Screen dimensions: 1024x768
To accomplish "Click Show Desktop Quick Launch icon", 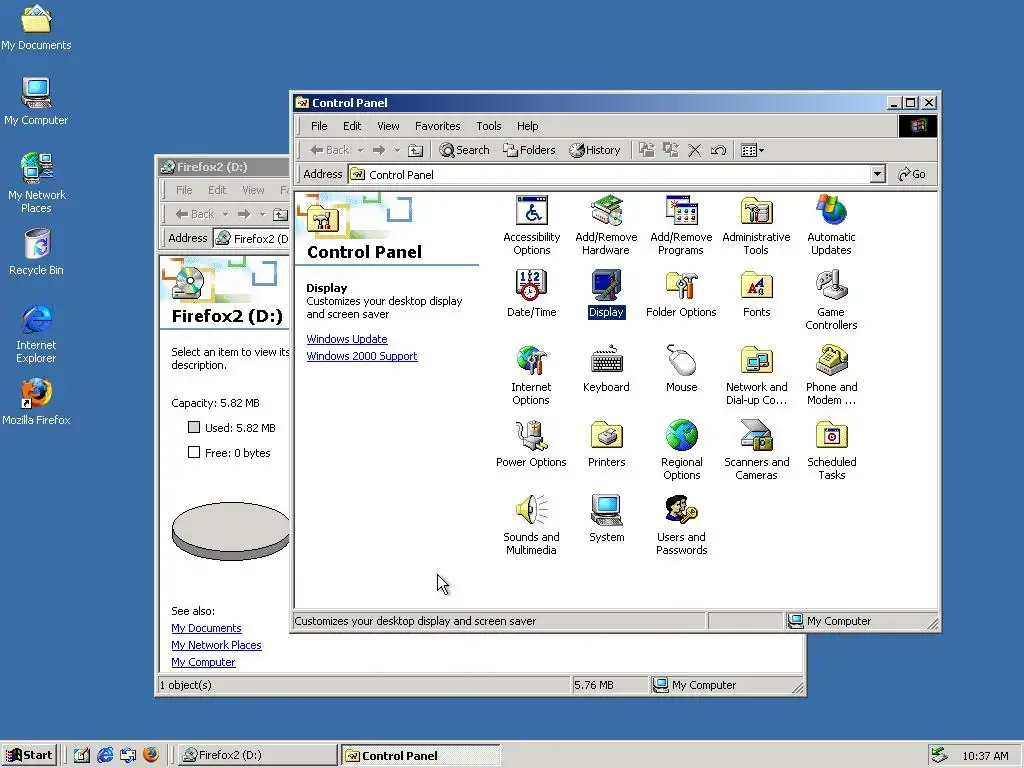I will (x=82, y=755).
